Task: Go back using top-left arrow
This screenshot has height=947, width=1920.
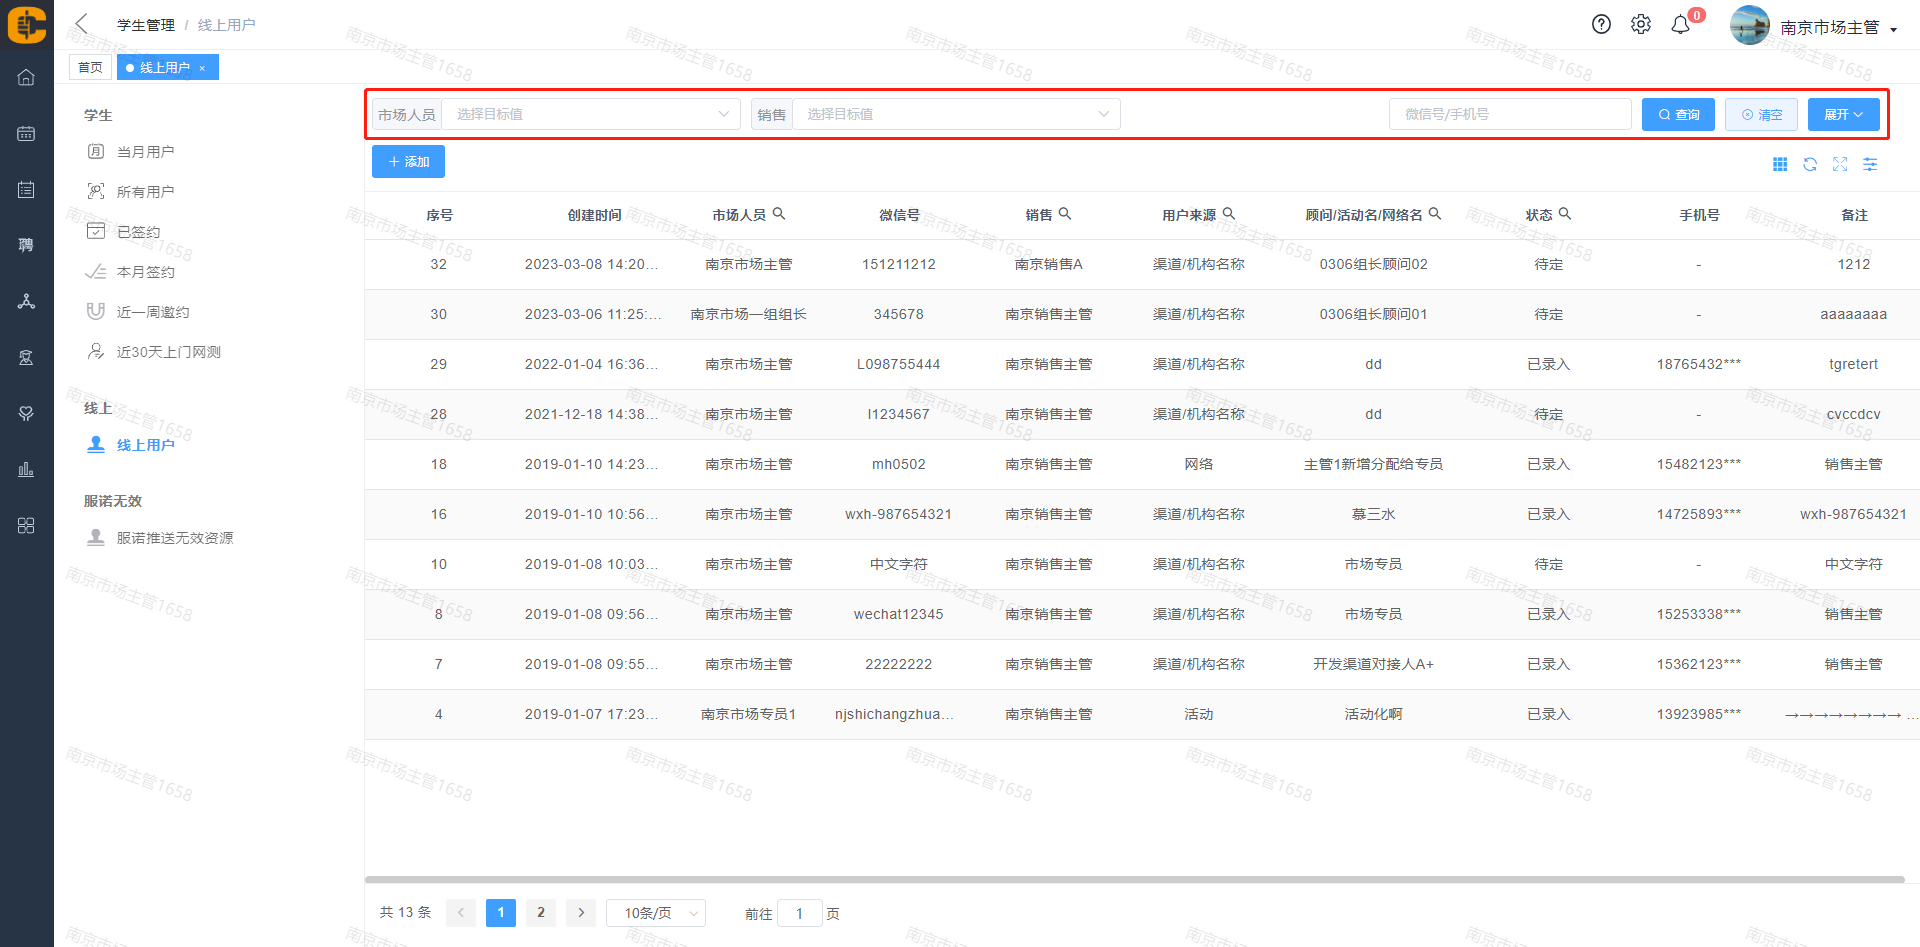Action: pos(82,24)
